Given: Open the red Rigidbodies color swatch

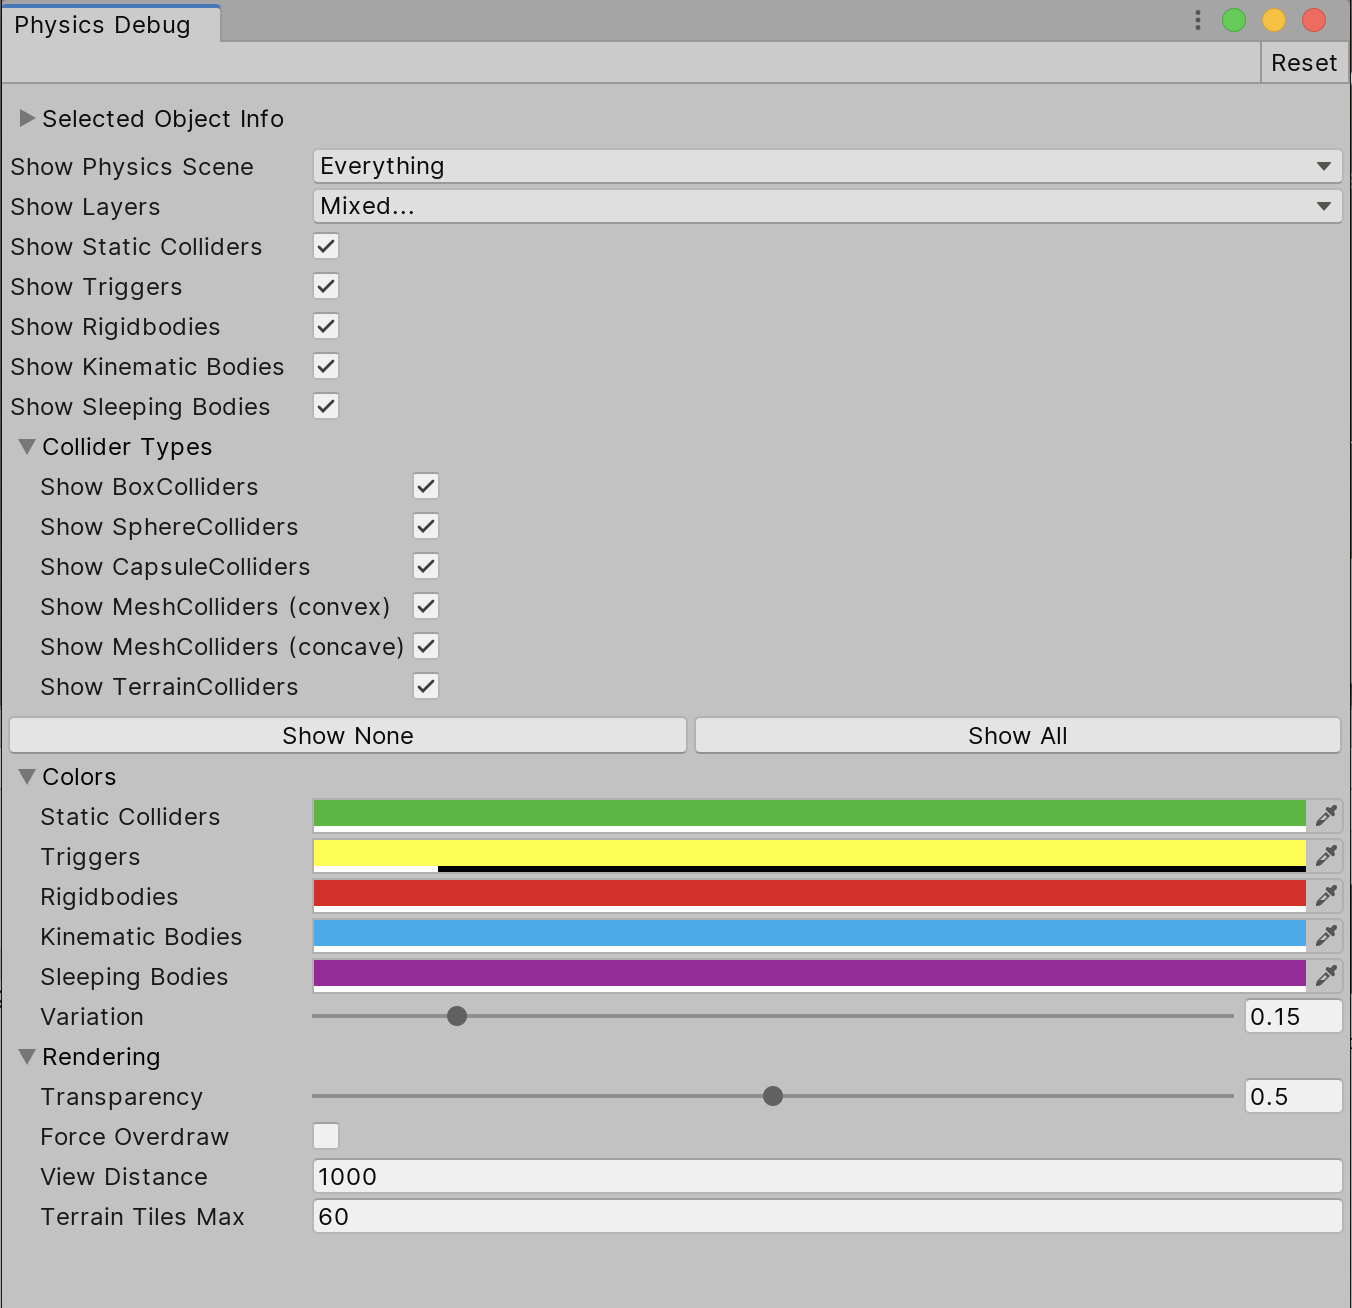Looking at the screenshot, I should [810, 896].
